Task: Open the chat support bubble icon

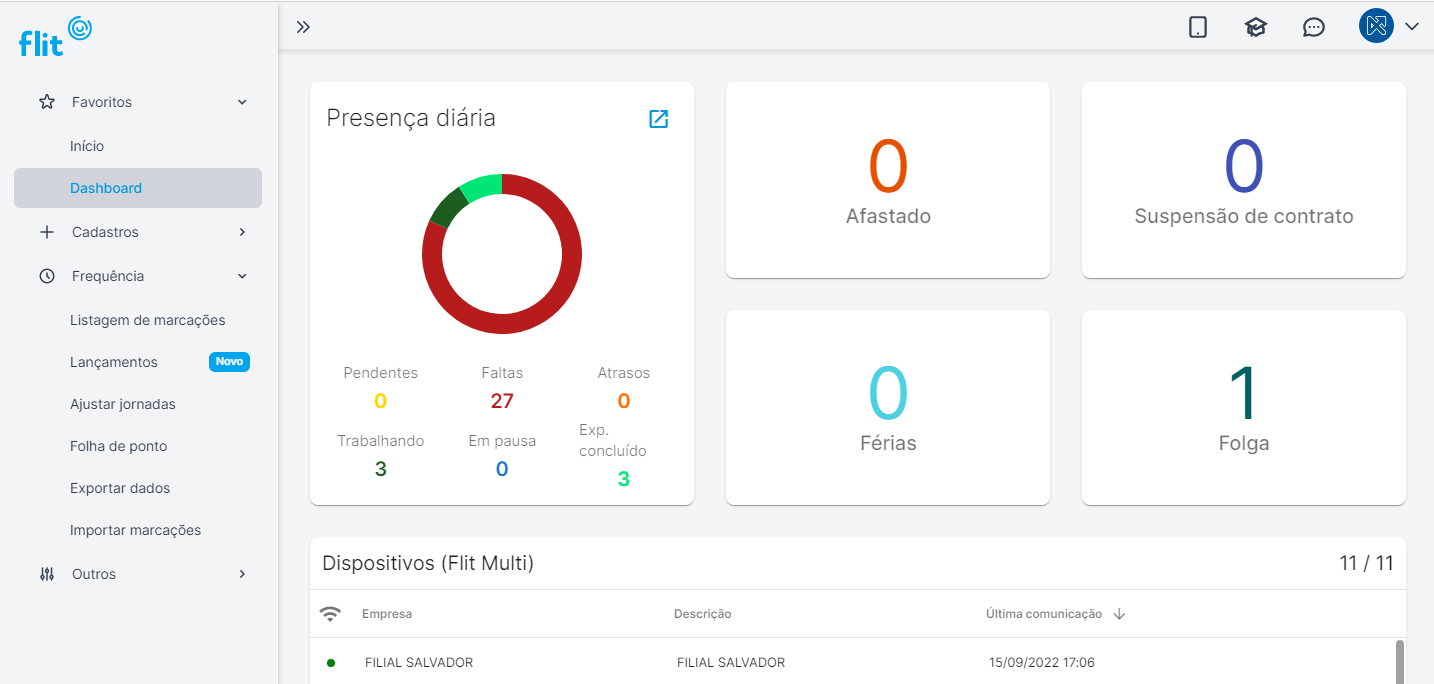Action: point(1314,27)
